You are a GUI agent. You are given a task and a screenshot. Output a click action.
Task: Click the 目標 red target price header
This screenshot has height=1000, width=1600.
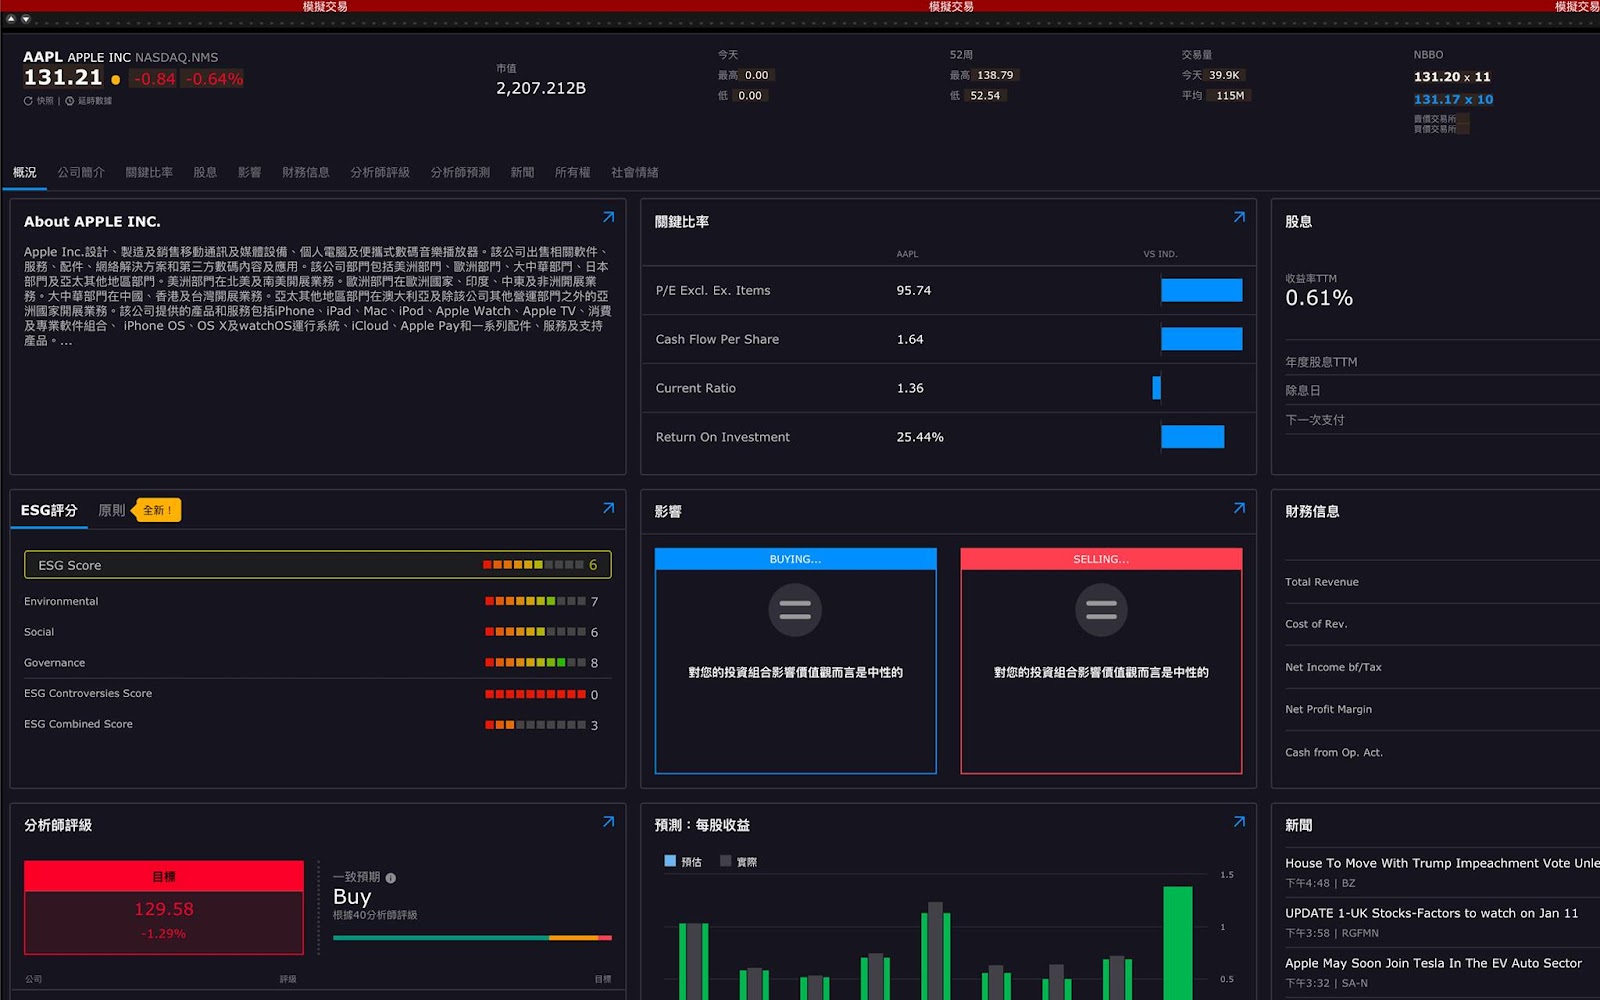164,876
